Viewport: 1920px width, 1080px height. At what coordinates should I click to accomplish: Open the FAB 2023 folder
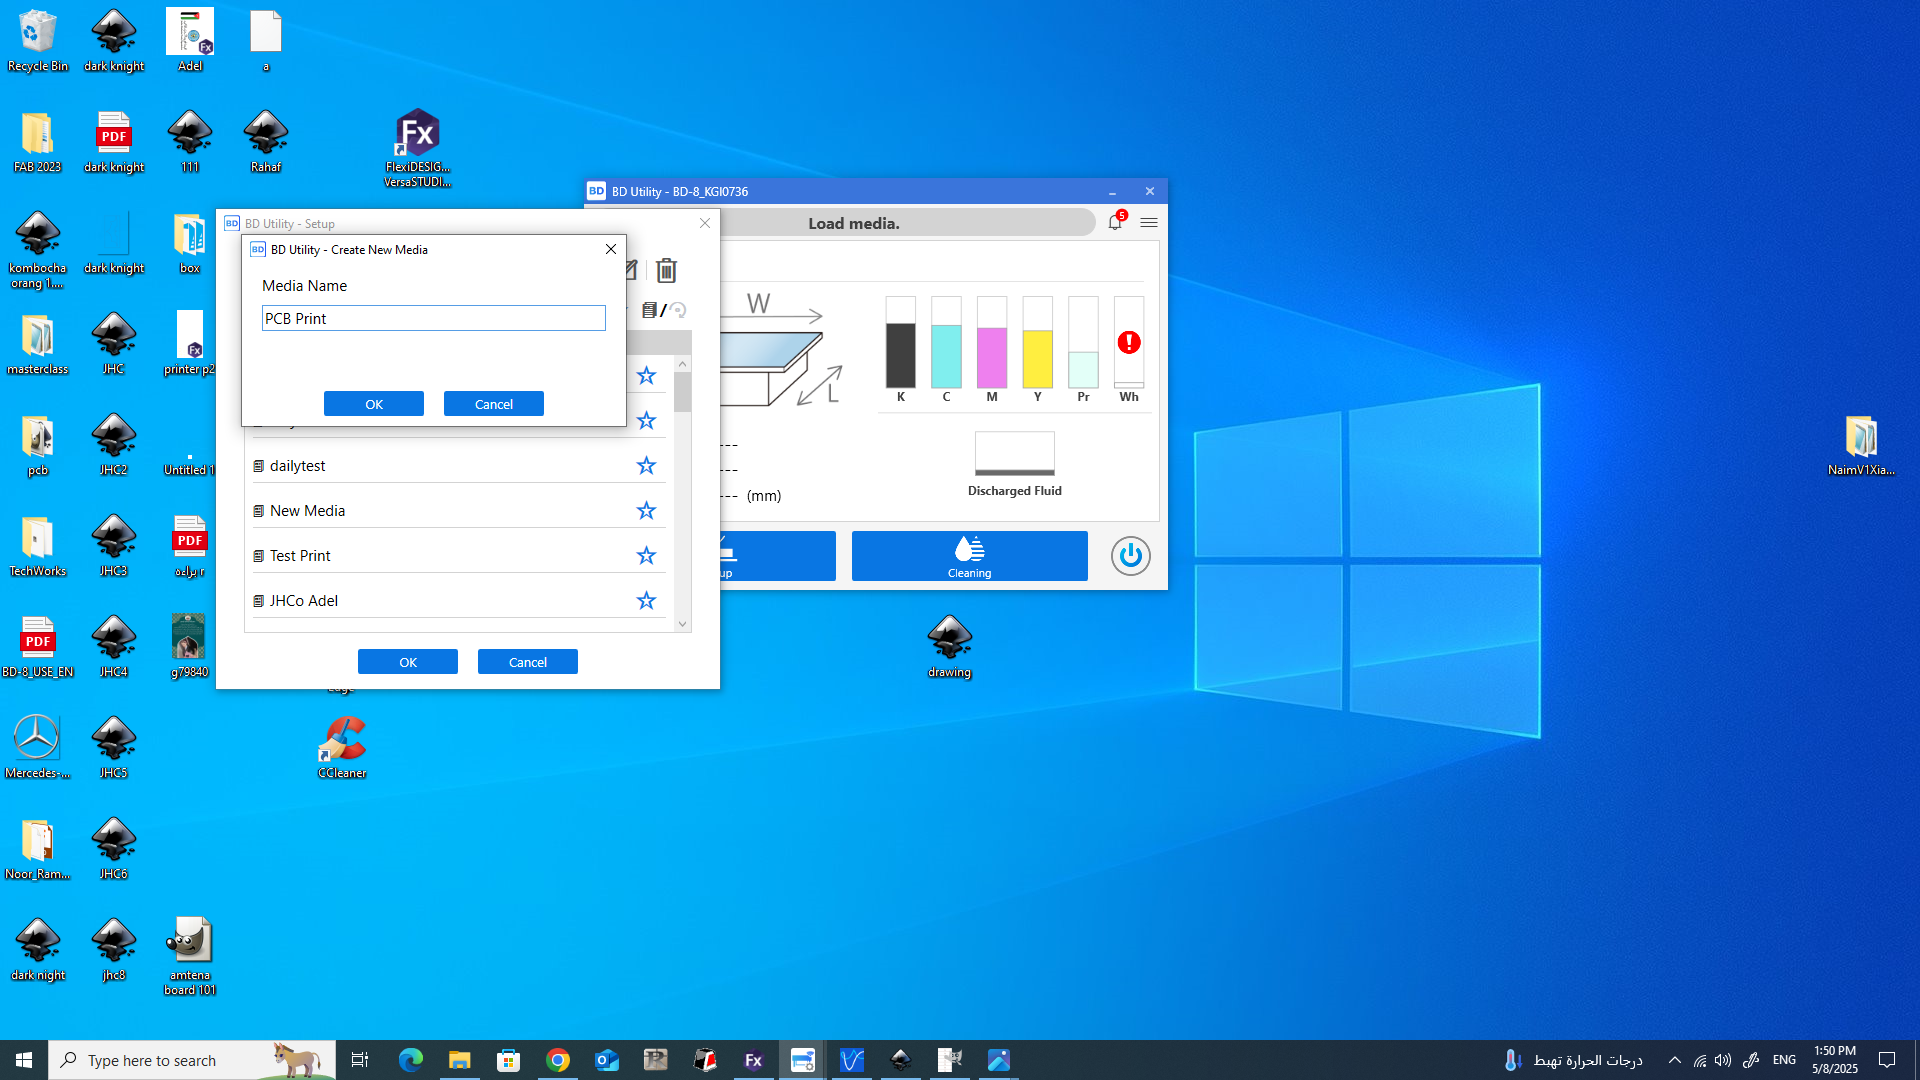(x=38, y=142)
